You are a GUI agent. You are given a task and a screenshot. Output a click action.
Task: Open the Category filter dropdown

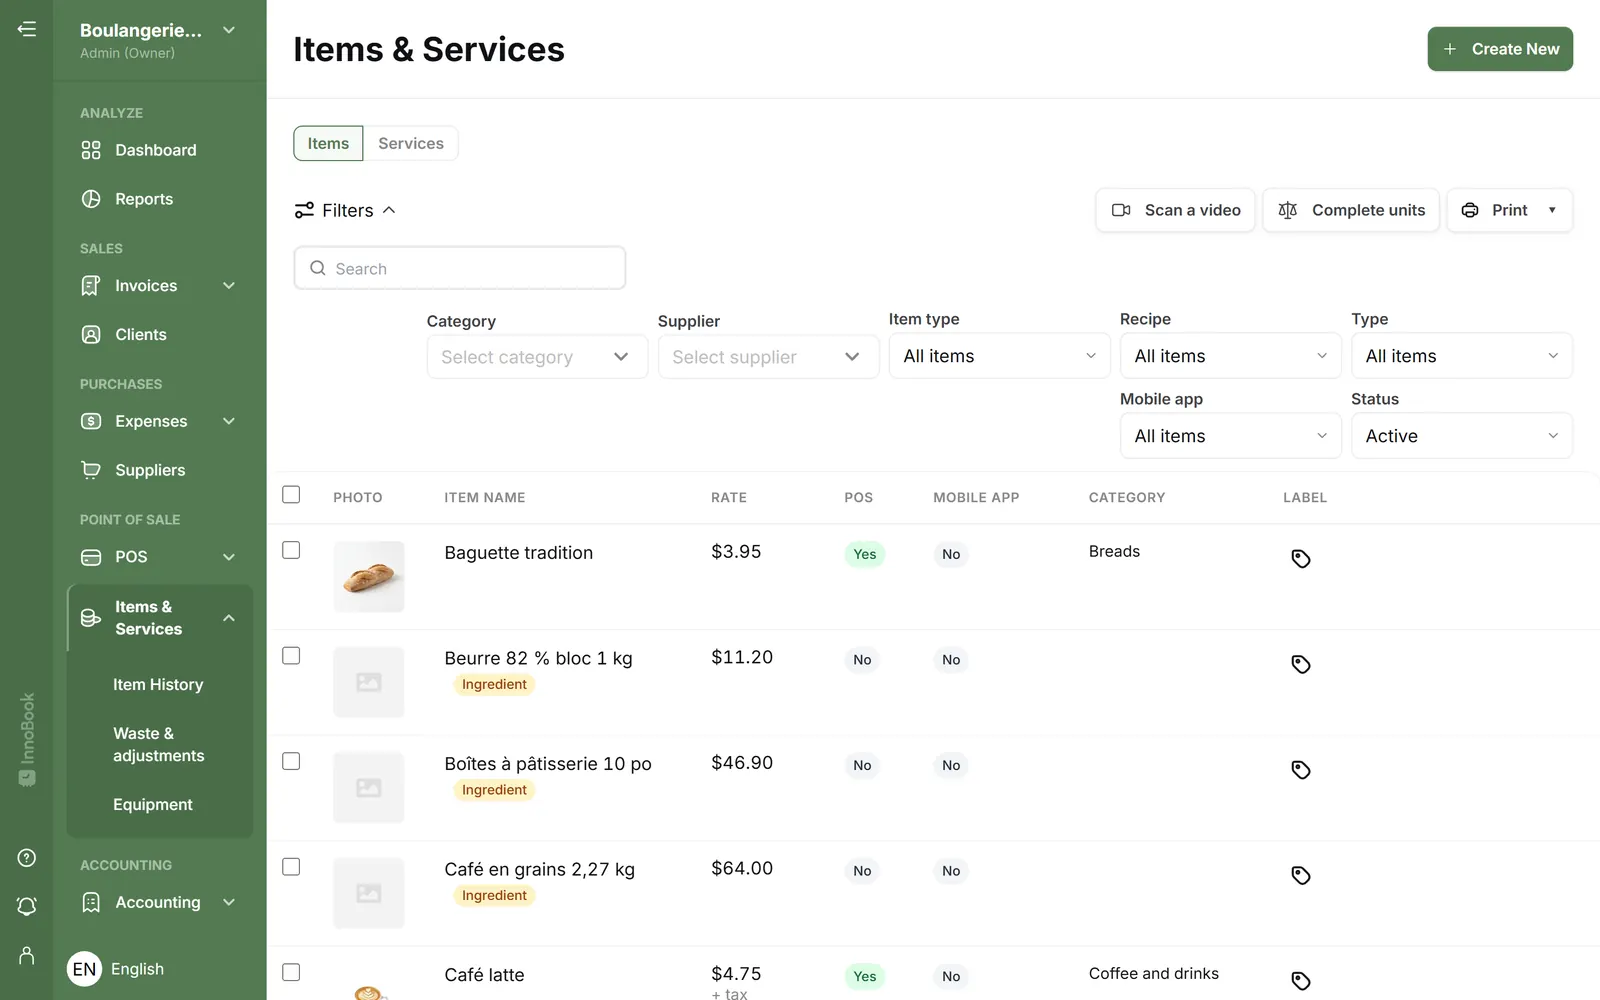[x=537, y=357]
